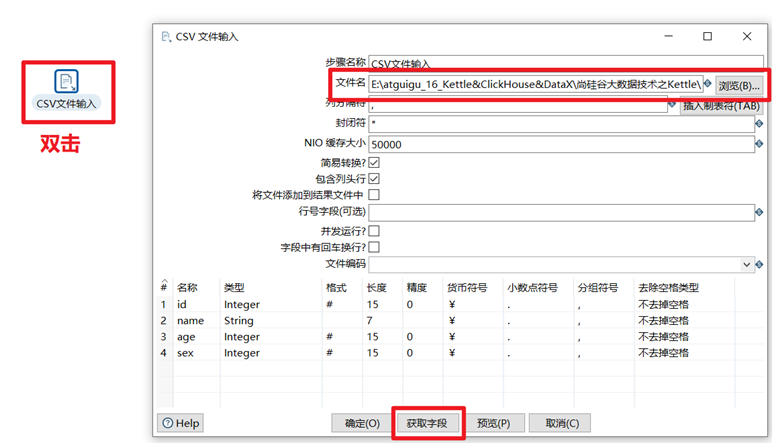Click the variable diamond icon beside 文件编码

[759, 264]
